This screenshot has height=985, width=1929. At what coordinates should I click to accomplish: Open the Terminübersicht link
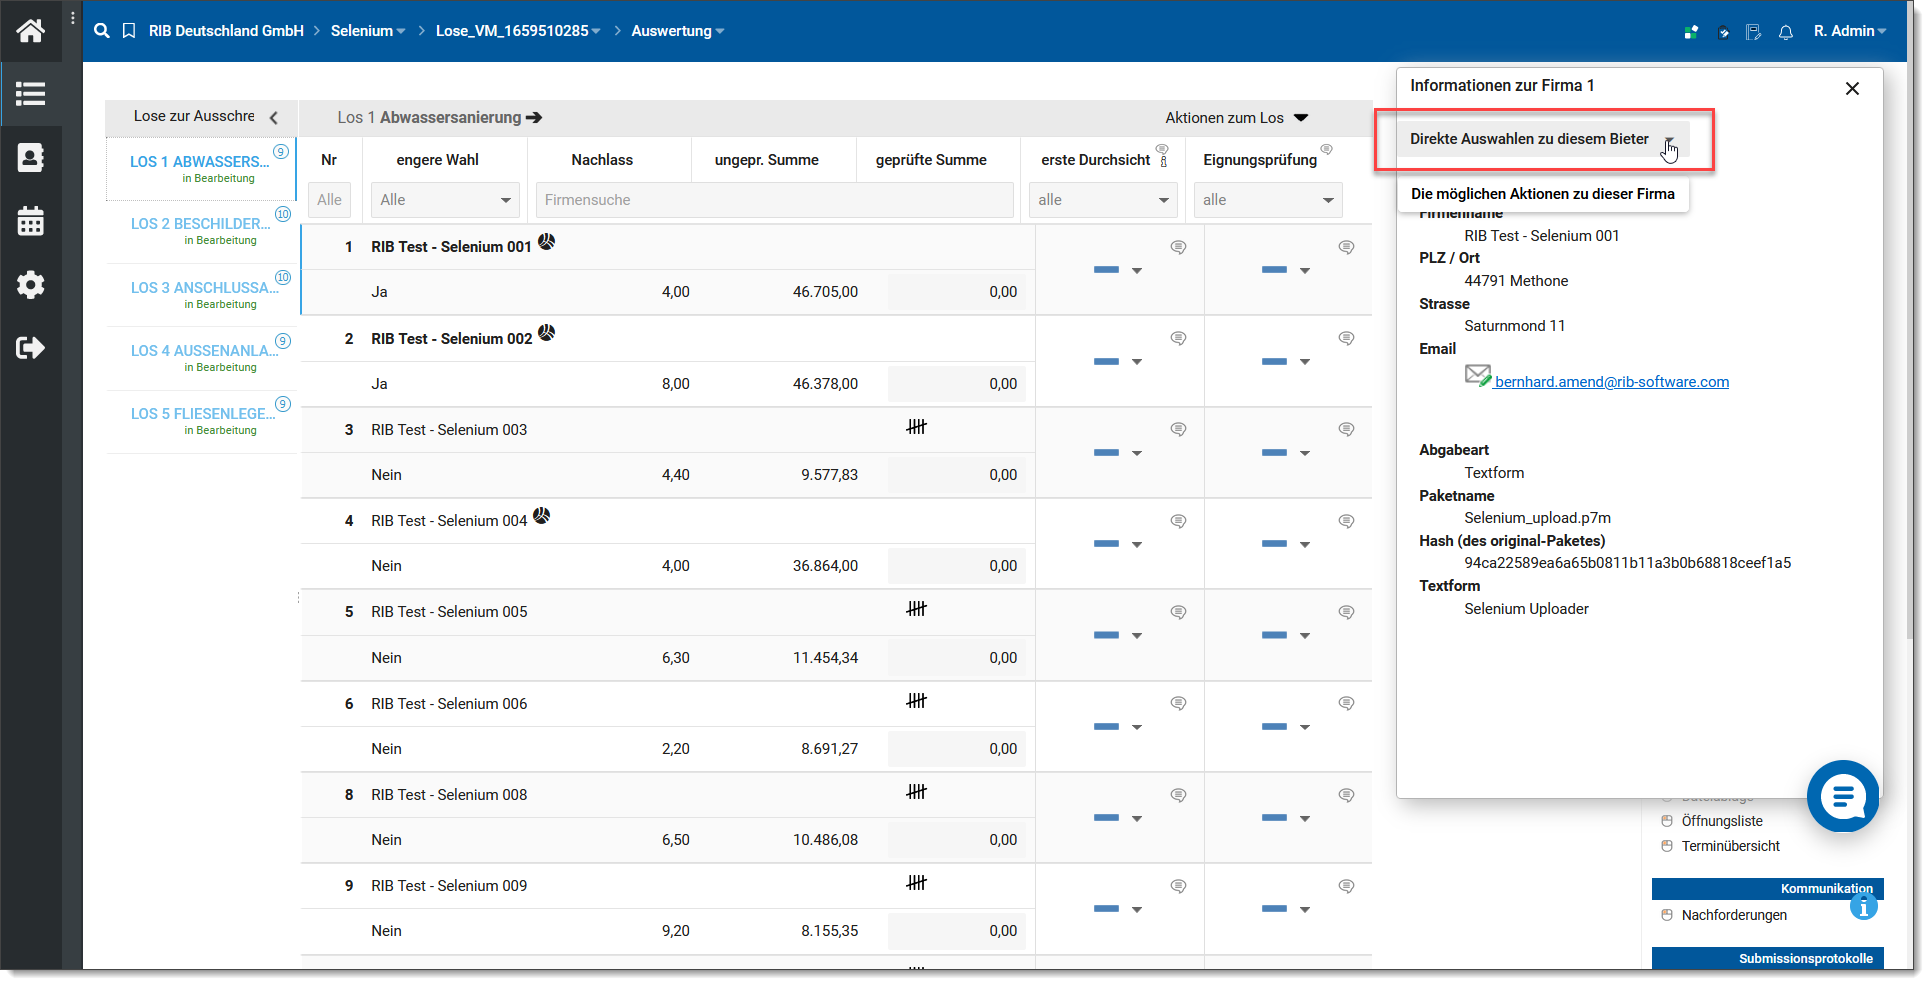pos(1730,846)
